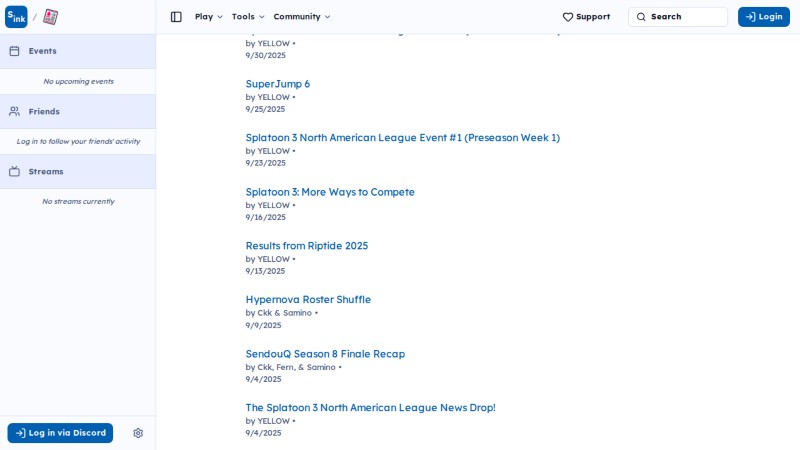Open SendouQ Season 8 Finale Recap article

point(325,354)
